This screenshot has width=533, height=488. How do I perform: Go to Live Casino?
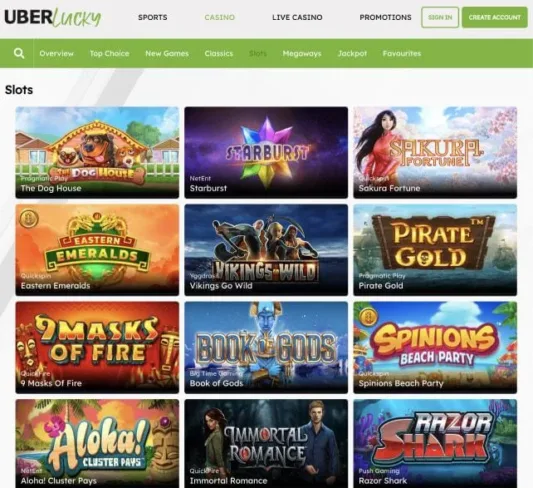pyautogui.click(x=297, y=17)
